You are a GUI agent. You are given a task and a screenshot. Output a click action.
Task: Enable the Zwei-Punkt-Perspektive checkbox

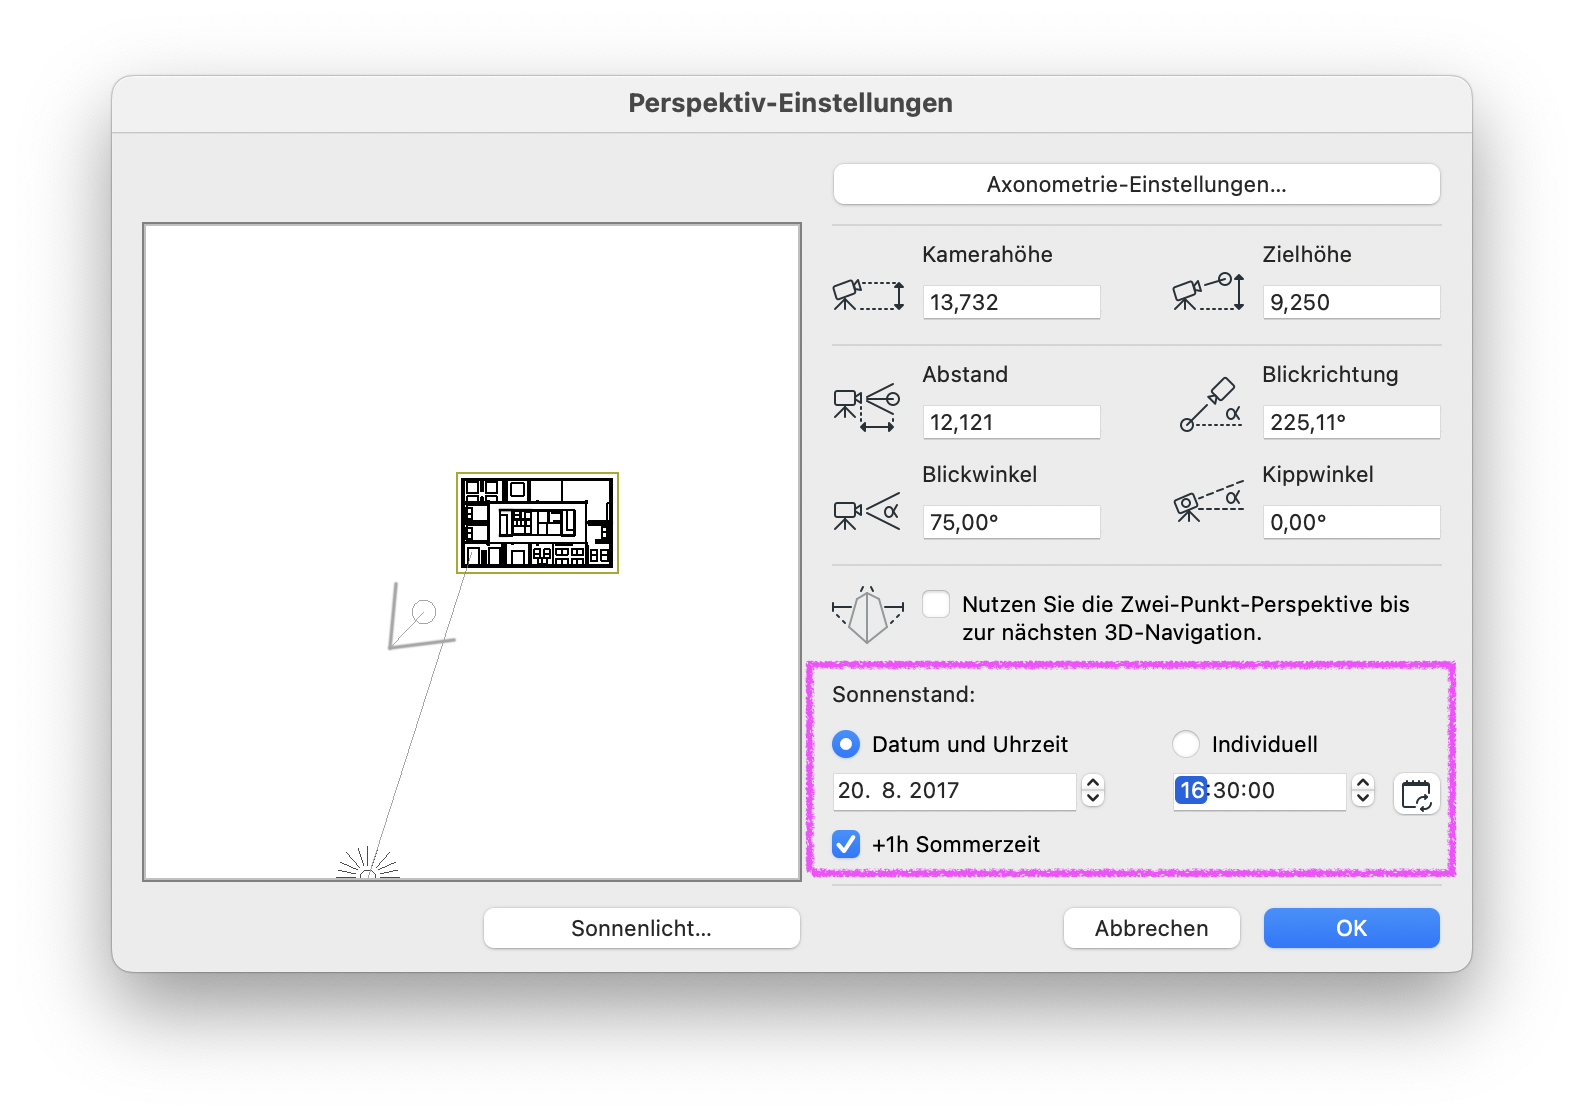(936, 604)
